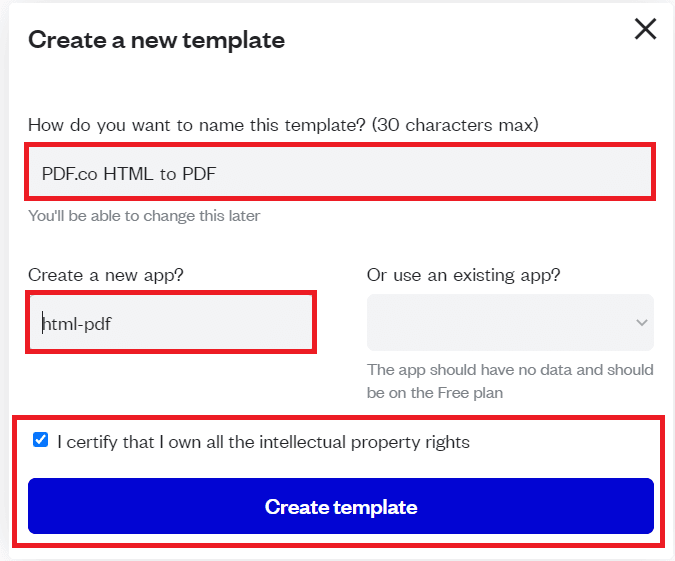Focus the template name input field
Image resolution: width=675 pixels, height=561 pixels.
pyautogui.click(x=340, y=173)
